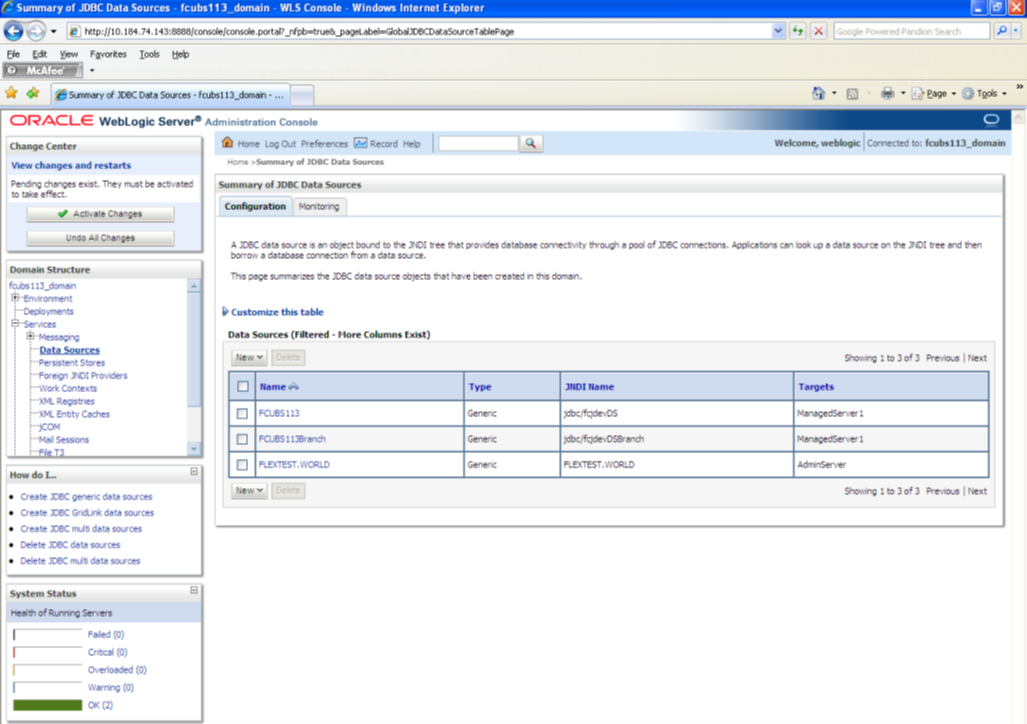Click Undo All Changes button
Viewport: 1027px width, 724px height.
point(100,238)
